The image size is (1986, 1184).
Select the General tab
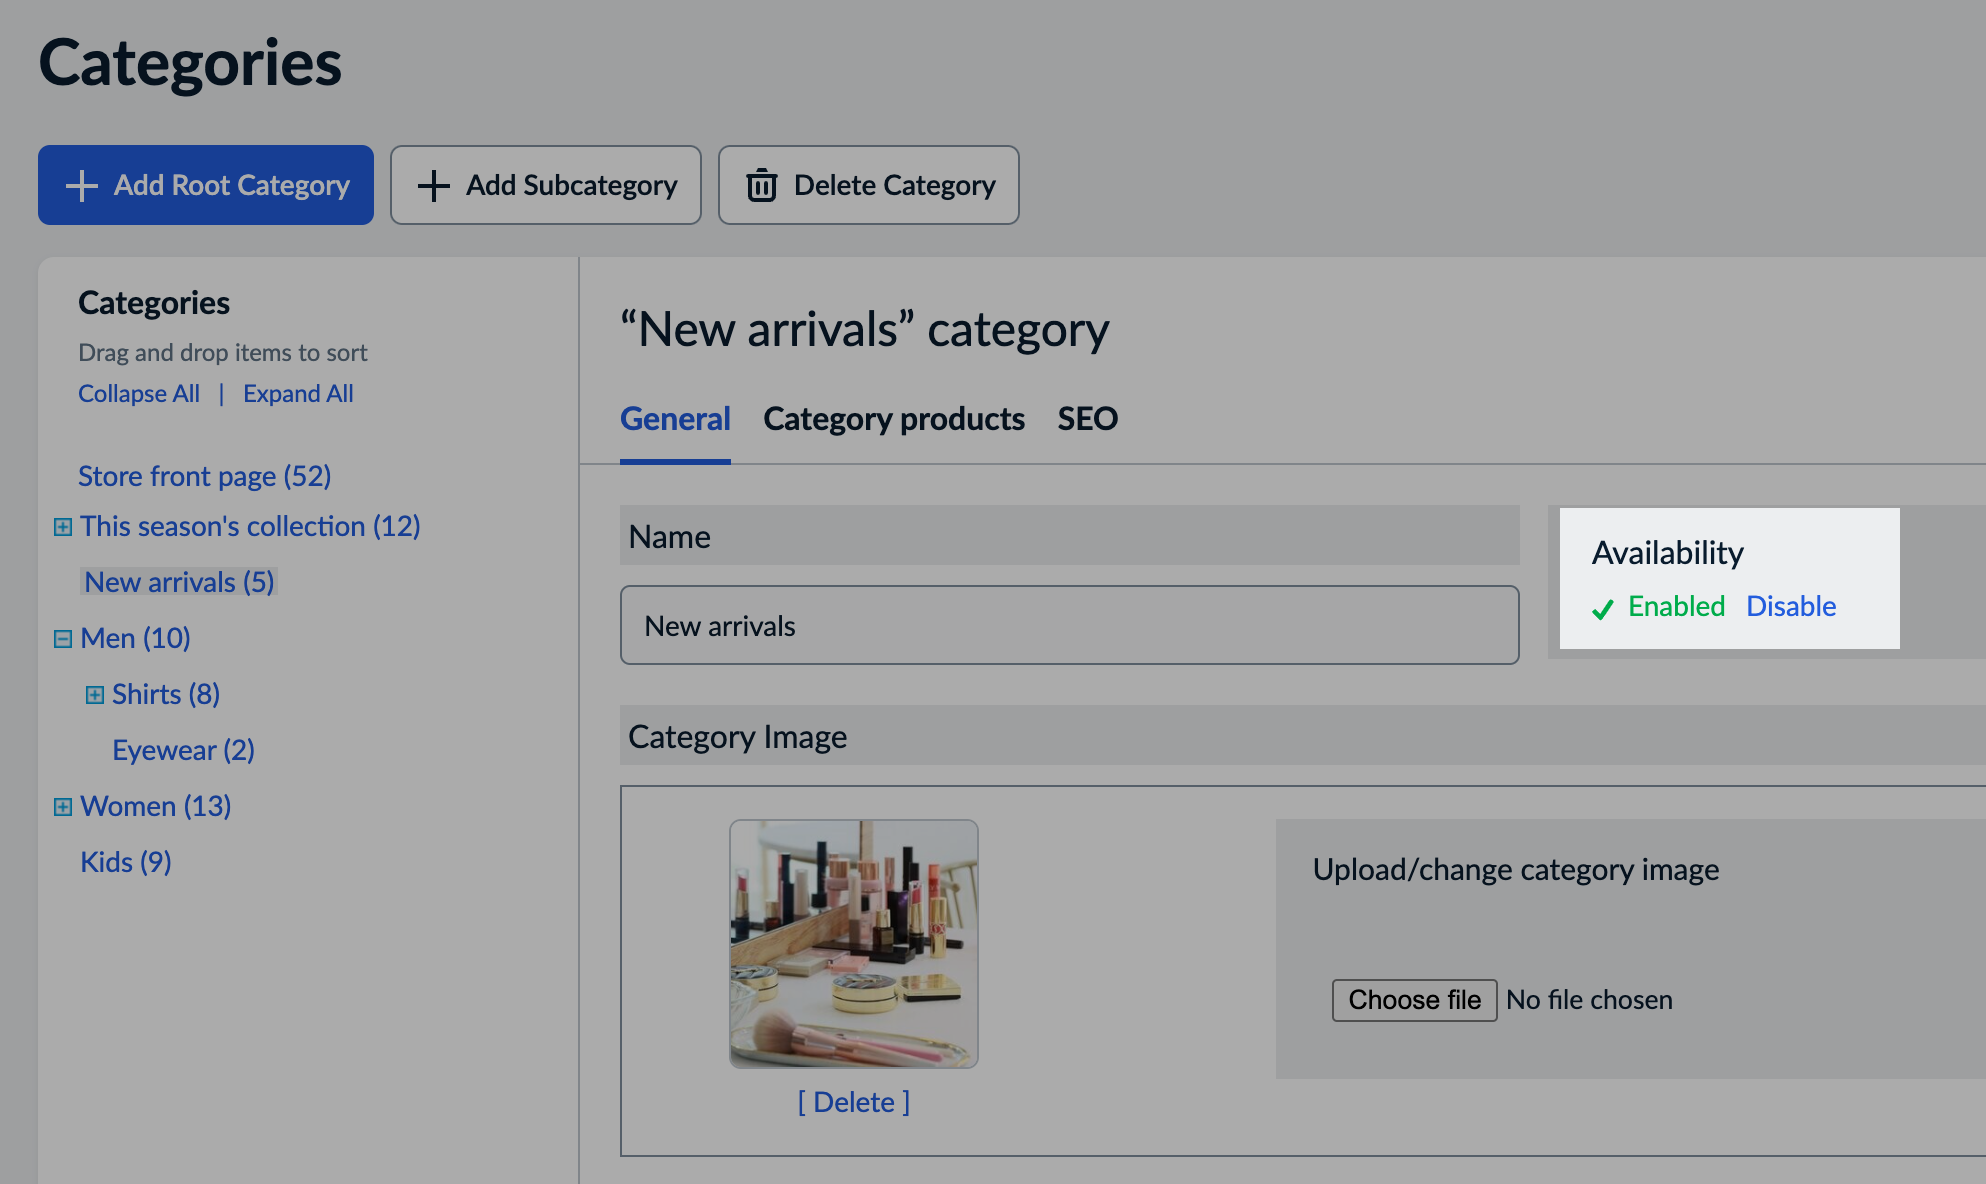(x=675, y=419)
